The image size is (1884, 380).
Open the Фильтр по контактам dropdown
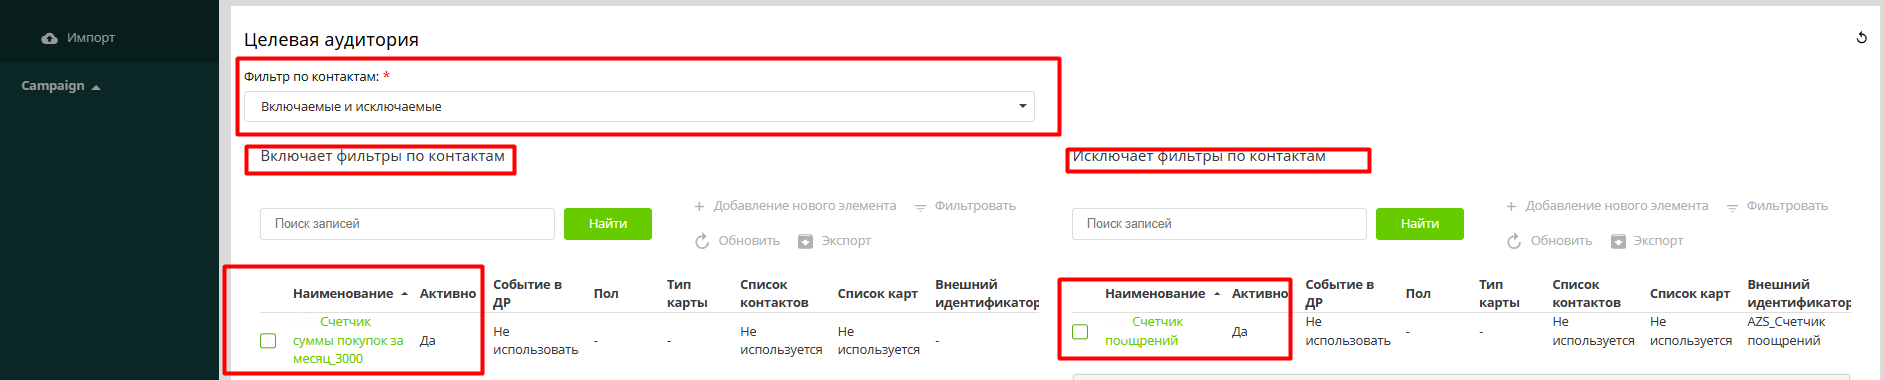click(639, 106)
